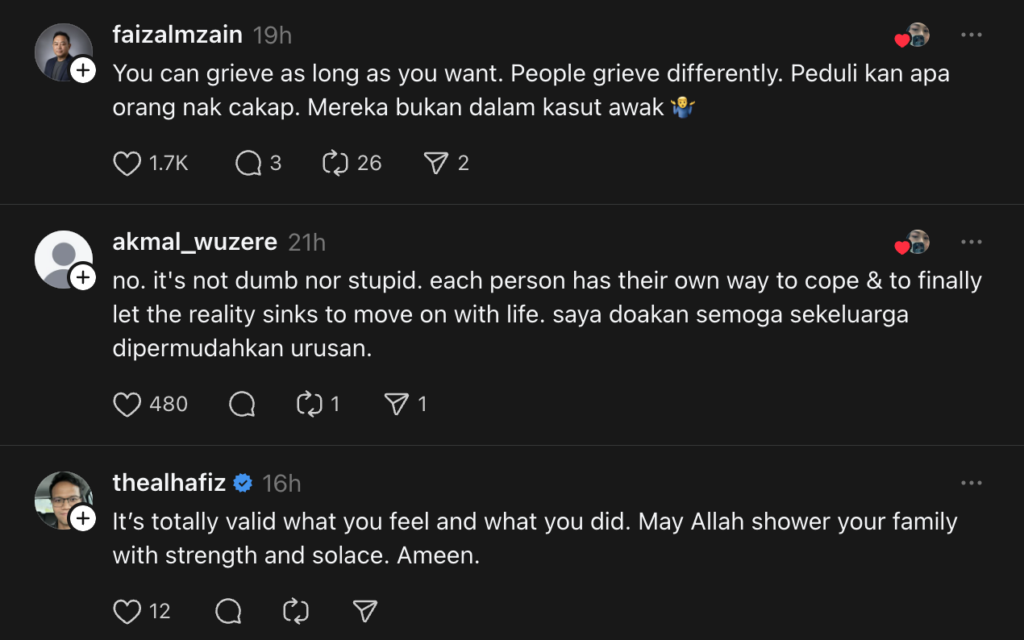1024x640 pixels.
Task: Like faizalmzain's post with 1.7K likes
Action: click(127, 163)
